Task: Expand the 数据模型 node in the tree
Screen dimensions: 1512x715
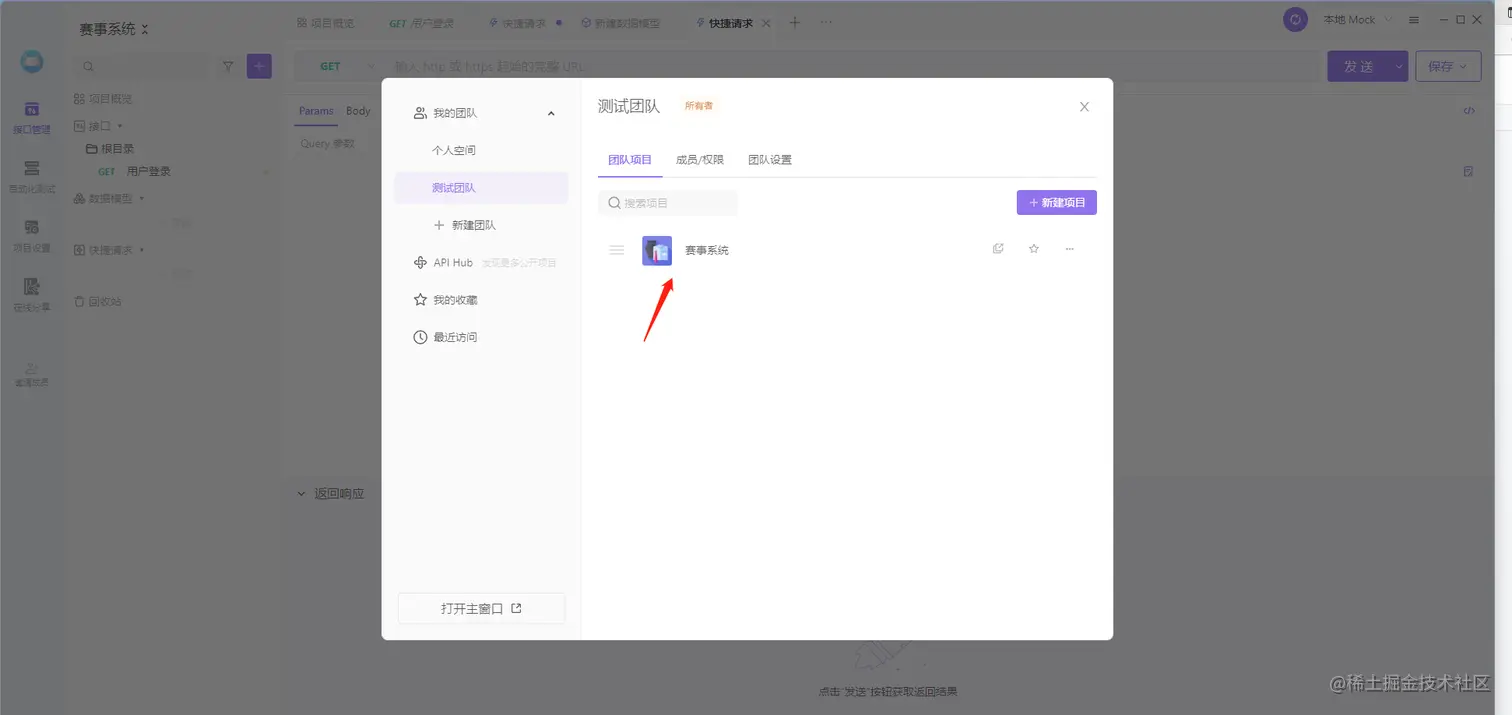Action: tap(110, 199)
